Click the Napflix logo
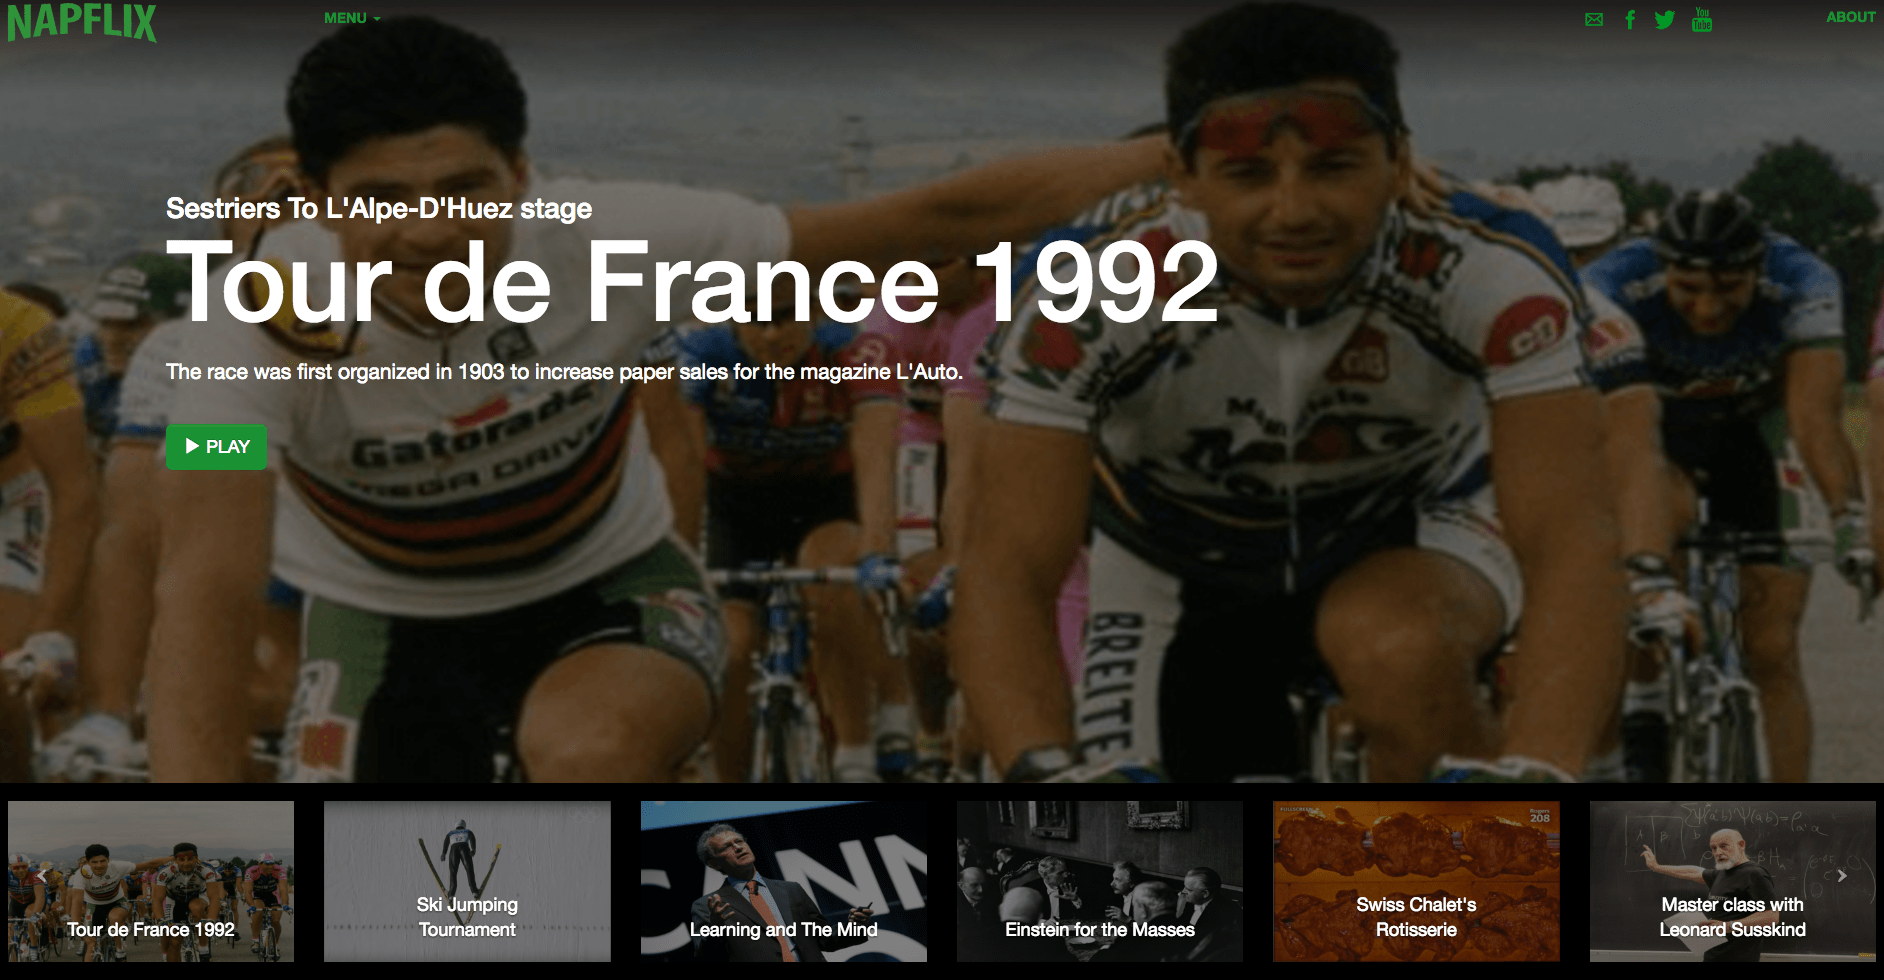This screenshot has height=980, width=1884. tap(82, 21)
